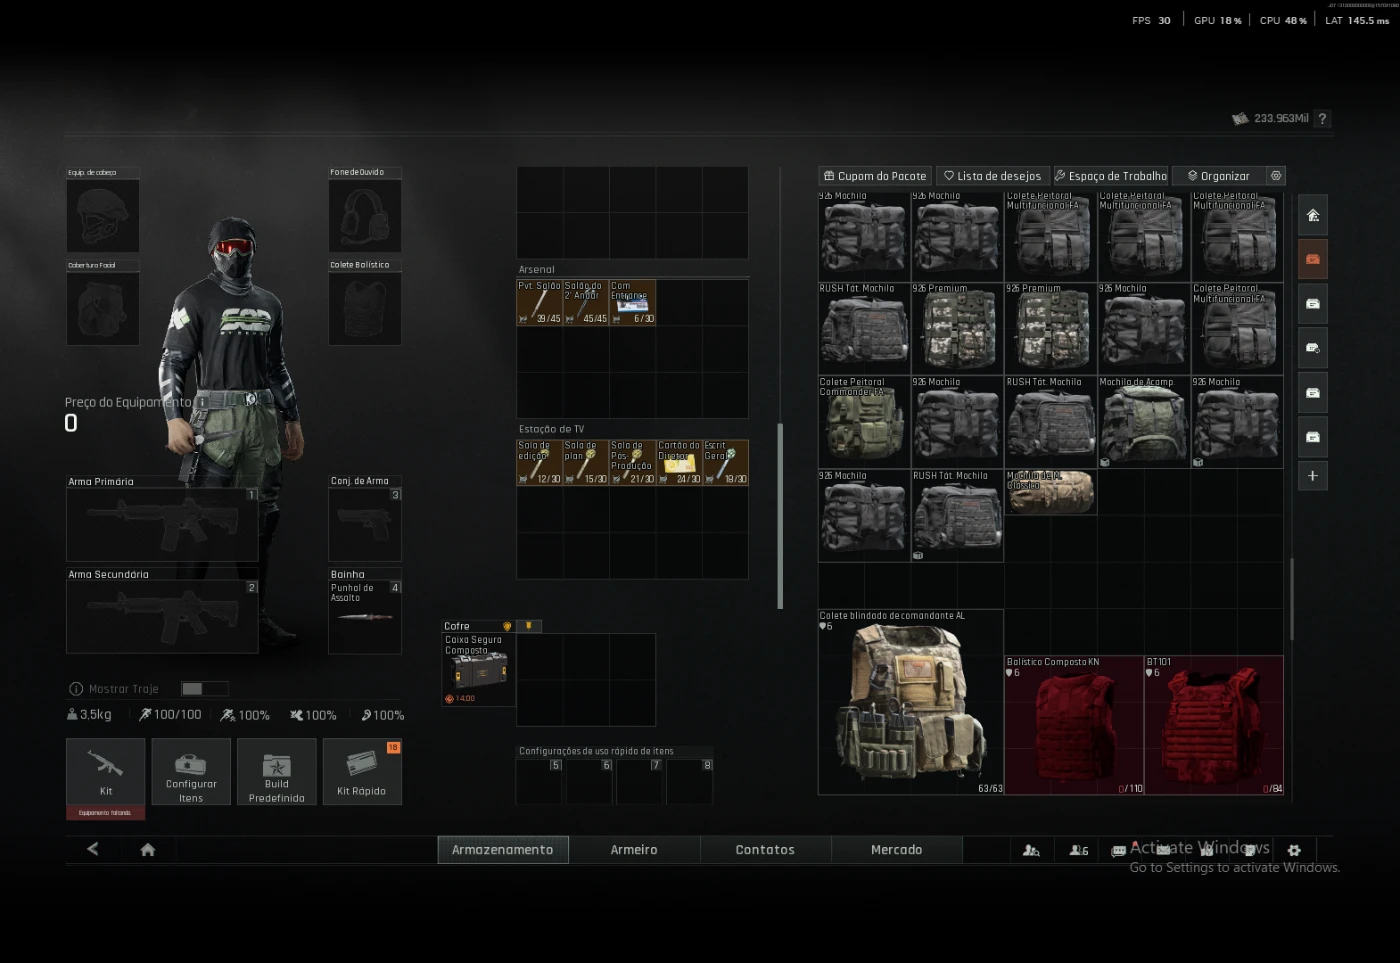
Task: Click the currency help question mark
Action: [x=1322, y=119]
